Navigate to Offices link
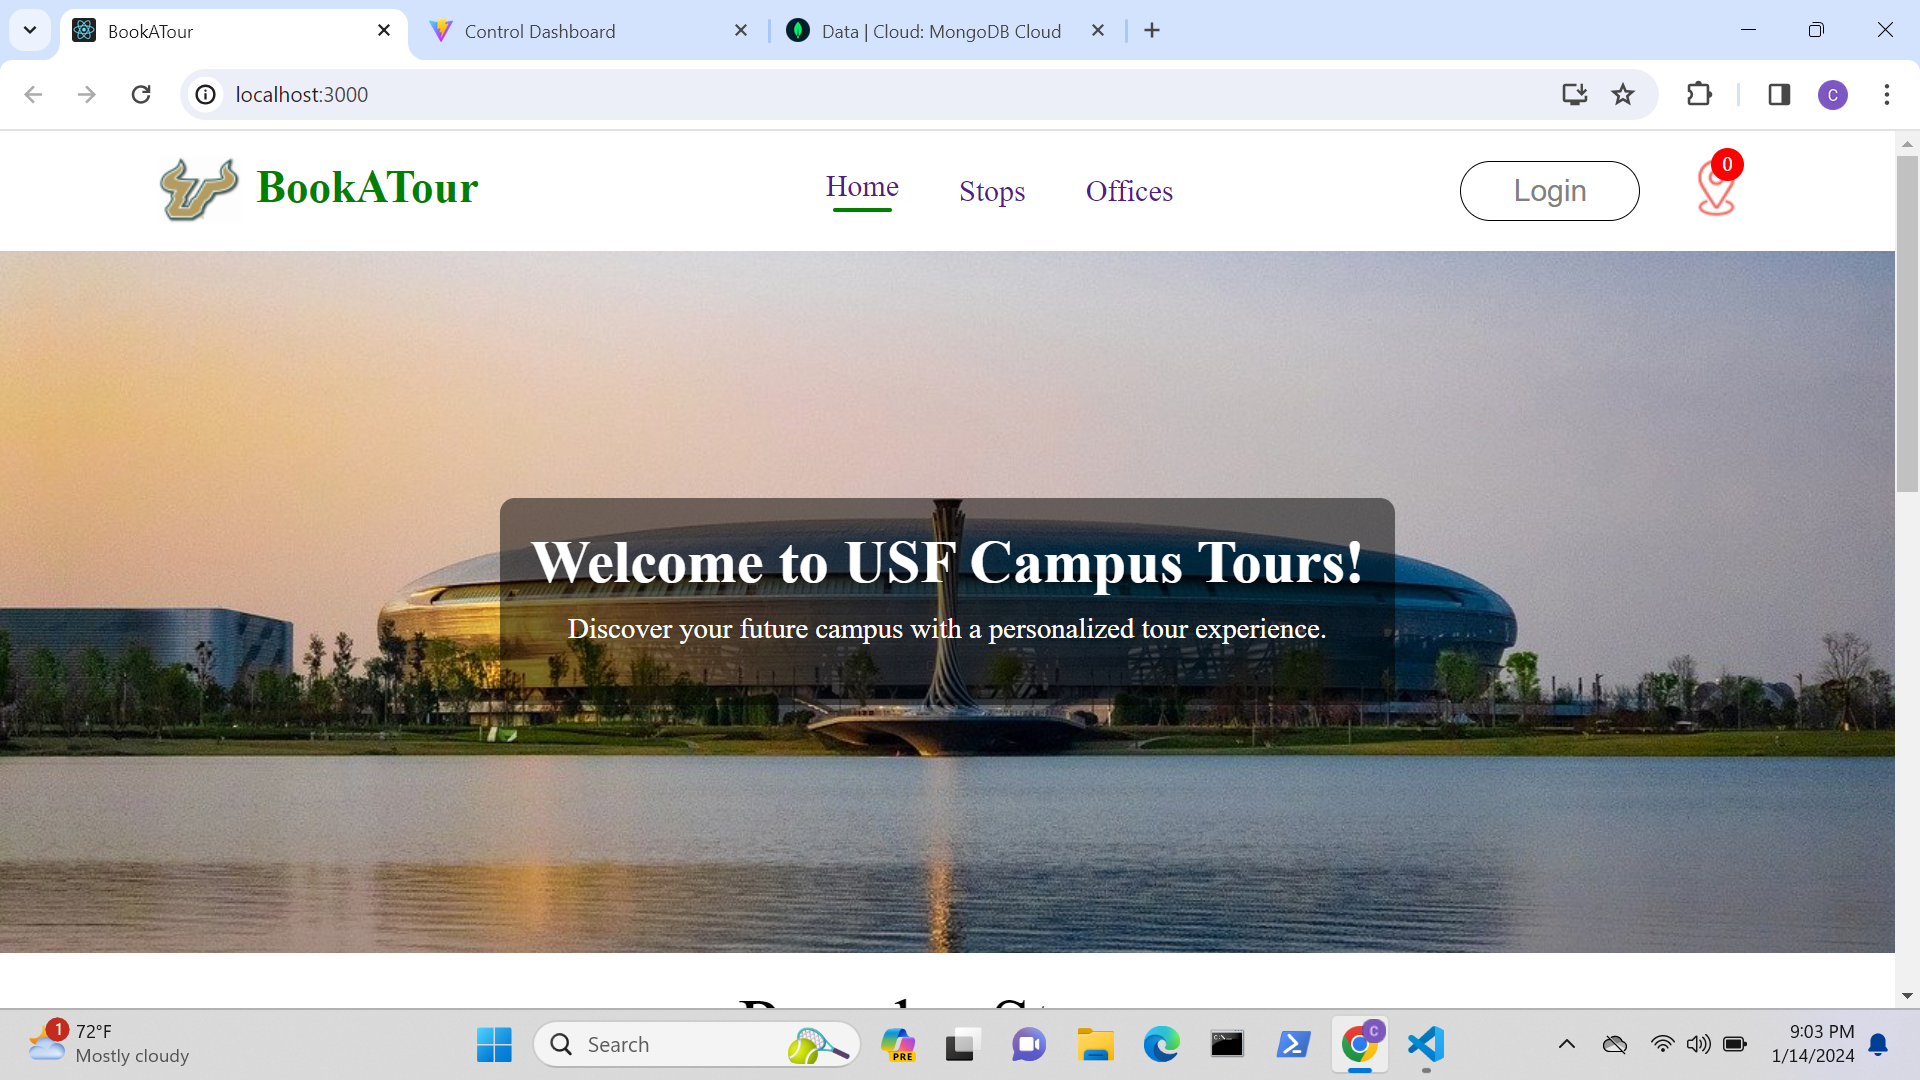Viewport: 1920px width, 1080px height. tap(1129, 191)
